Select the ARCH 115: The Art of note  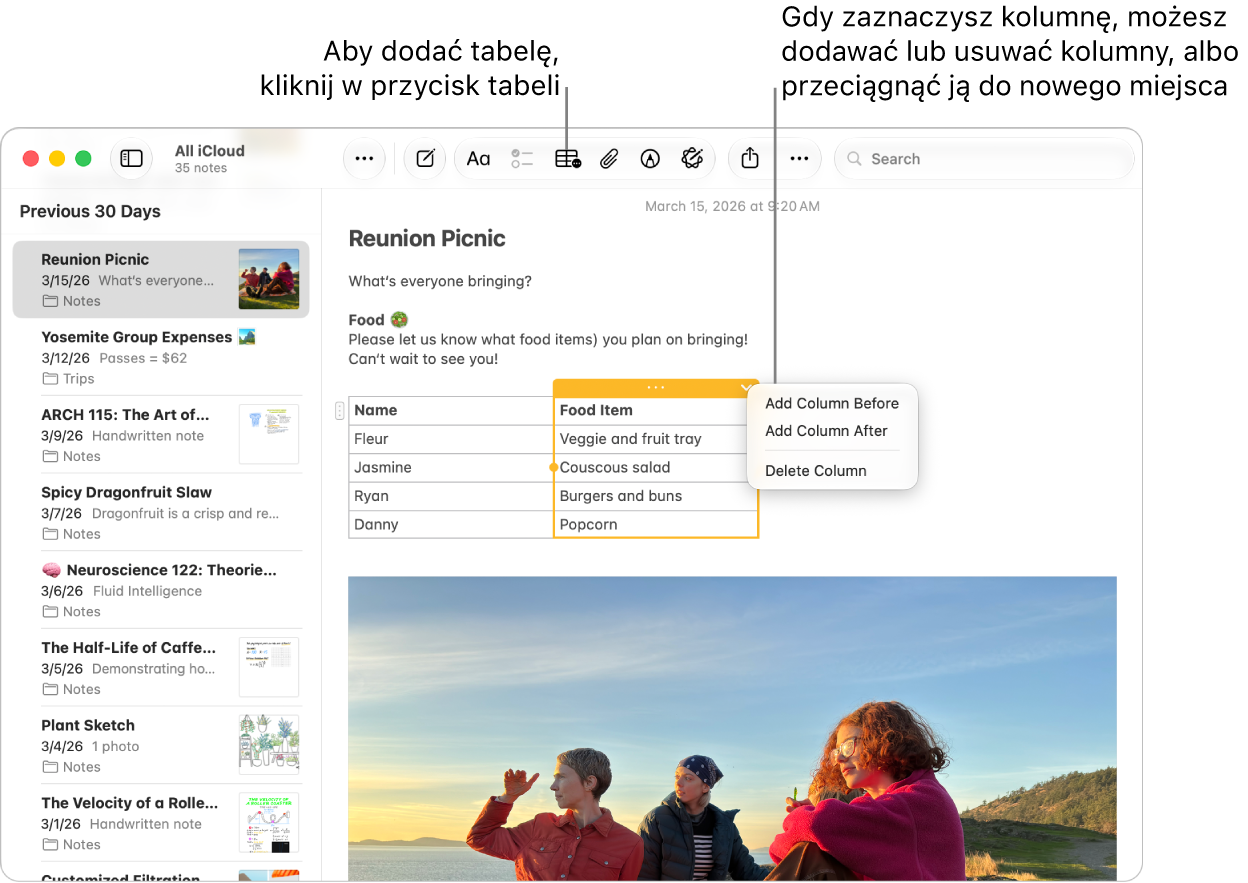point(161,435)
